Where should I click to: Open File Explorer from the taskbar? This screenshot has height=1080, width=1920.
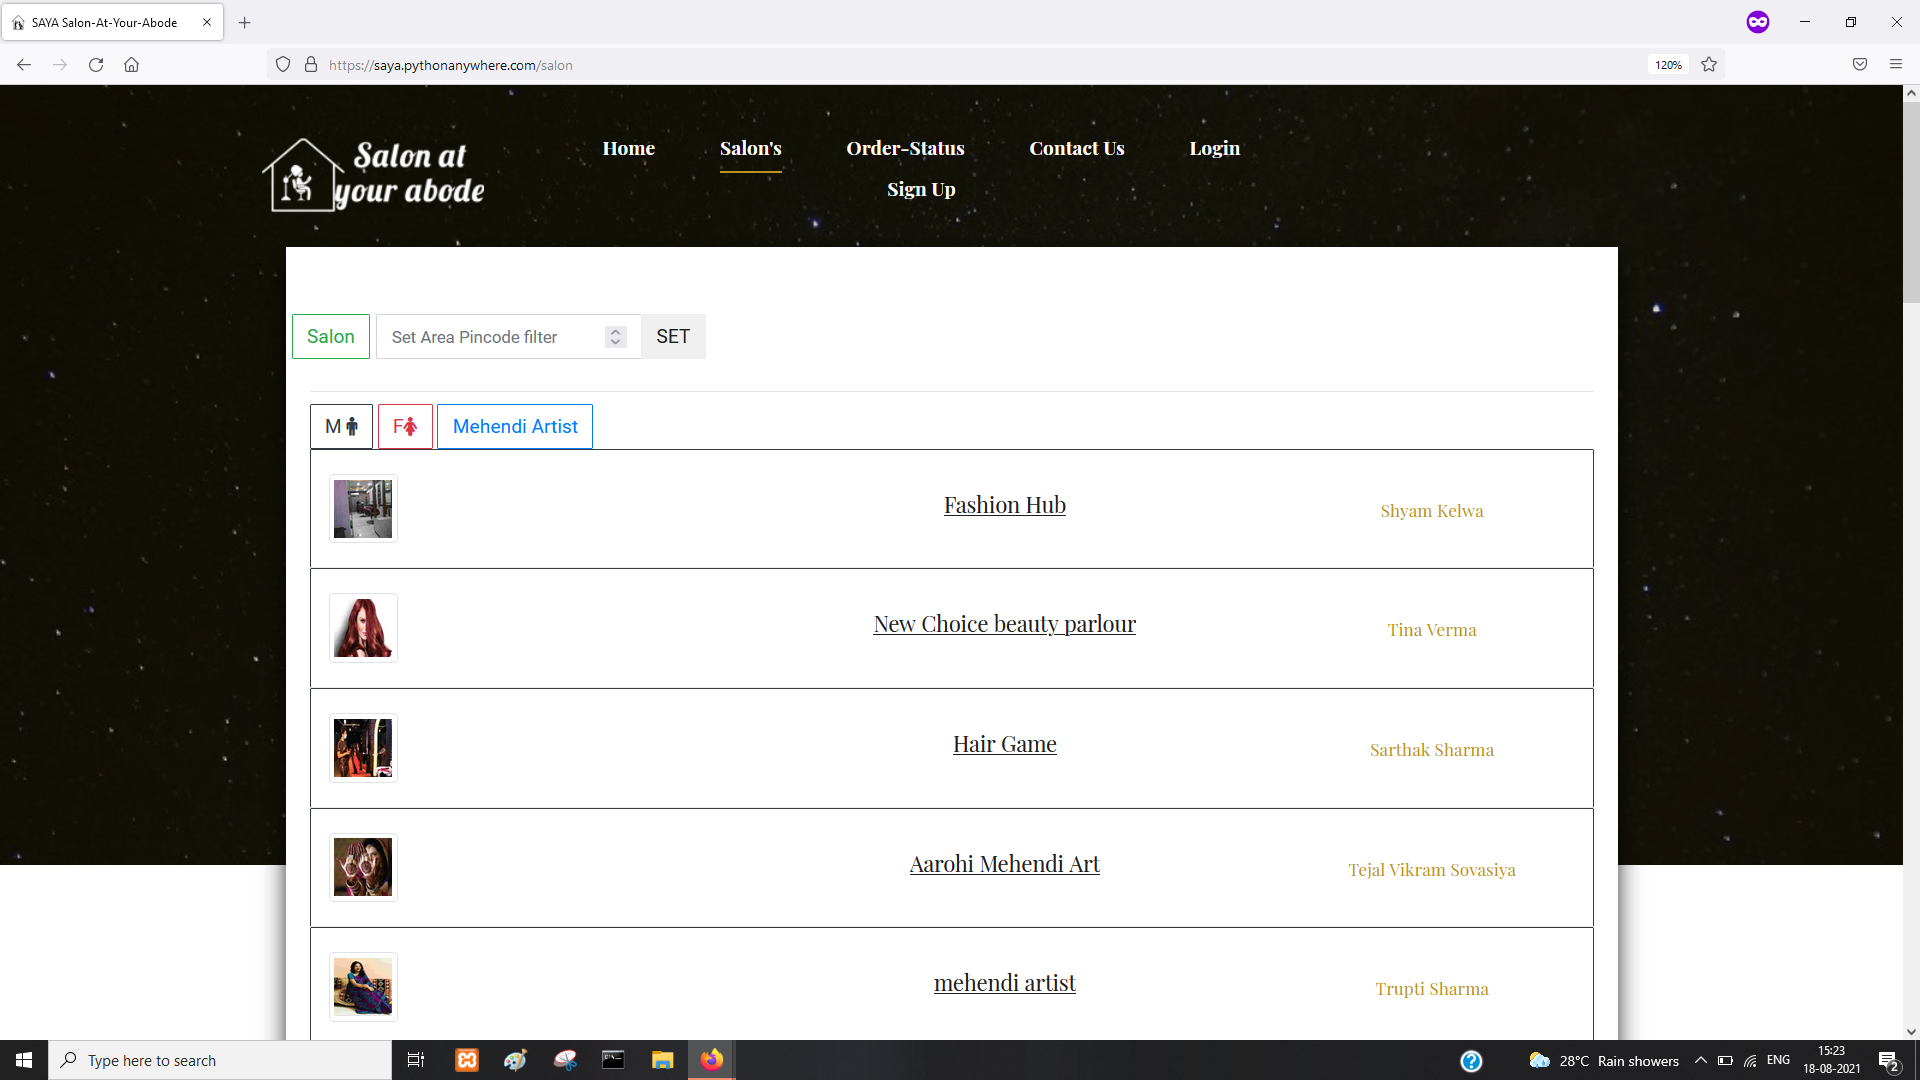662,1060
